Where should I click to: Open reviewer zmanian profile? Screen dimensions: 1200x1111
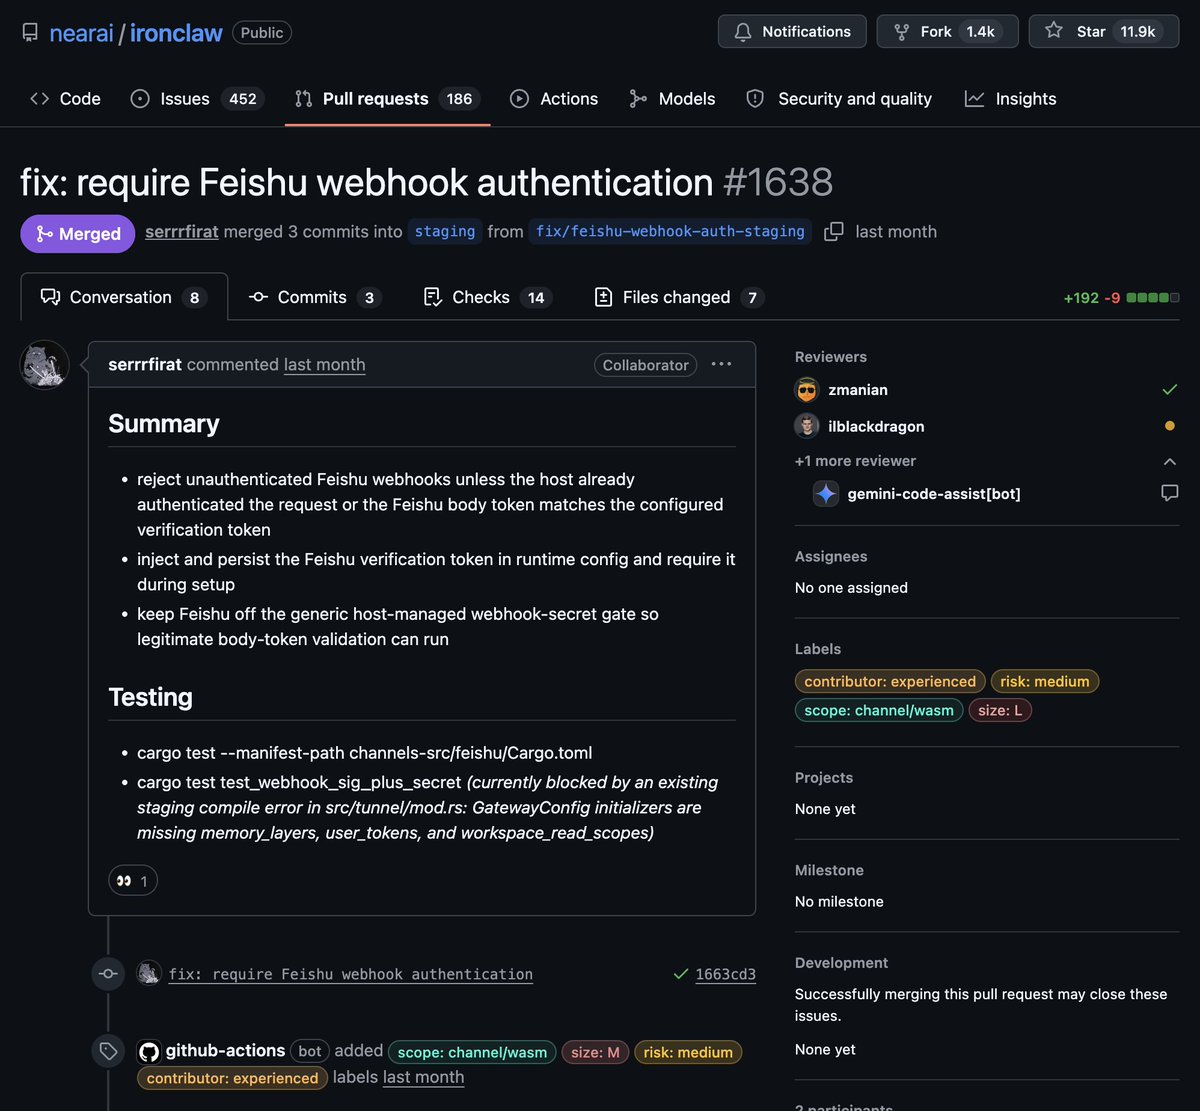pos(858,390)
